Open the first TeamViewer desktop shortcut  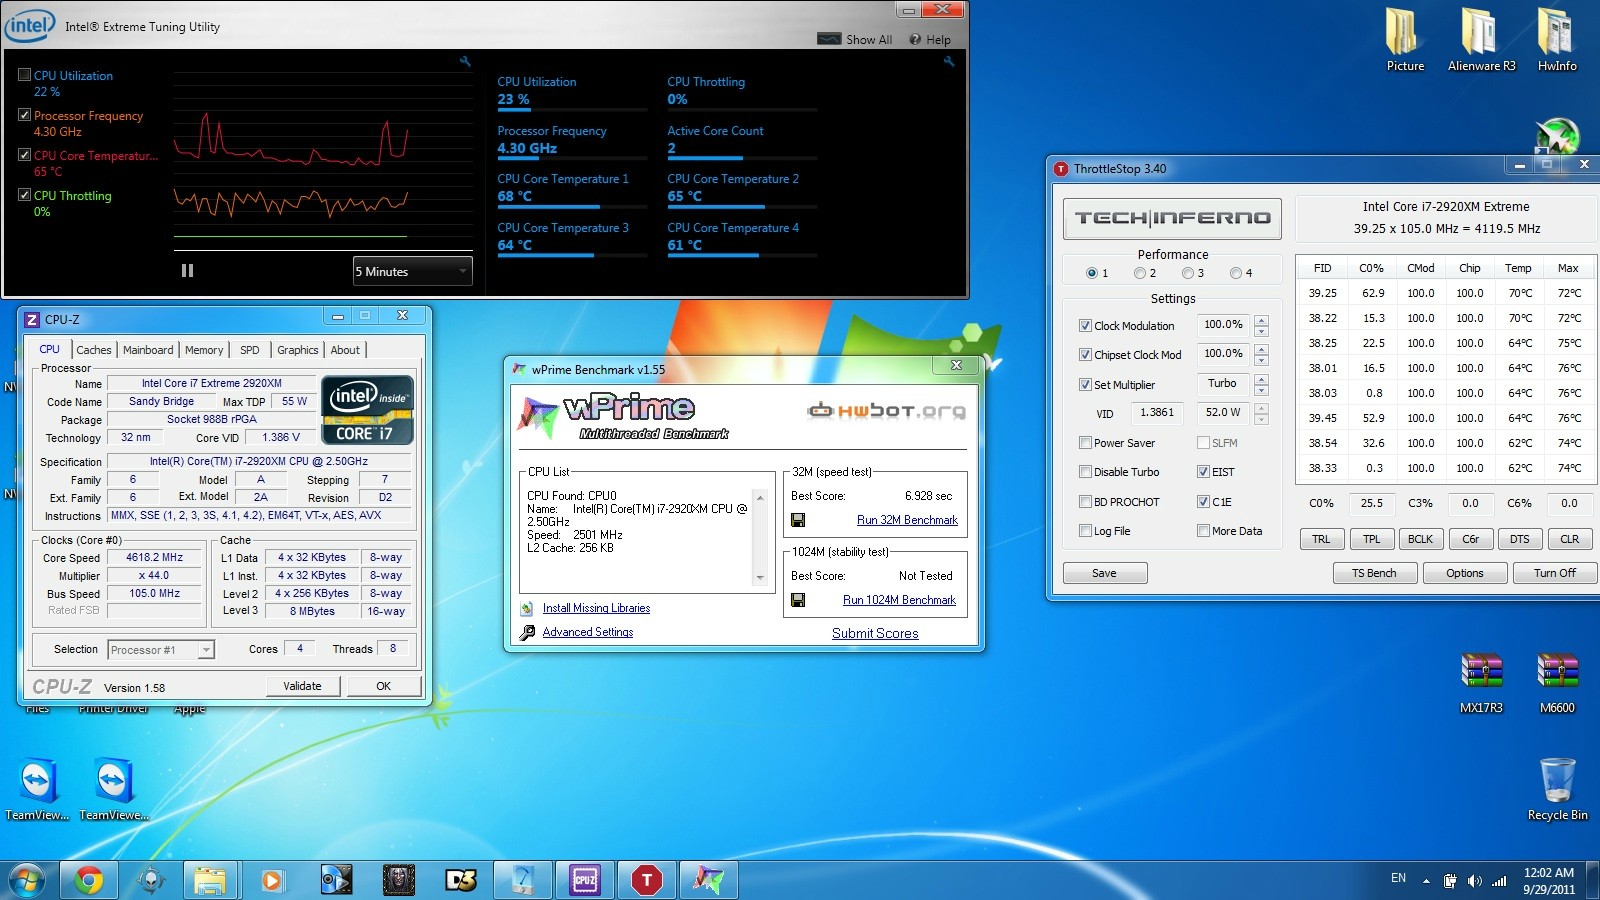click(37, 790)
